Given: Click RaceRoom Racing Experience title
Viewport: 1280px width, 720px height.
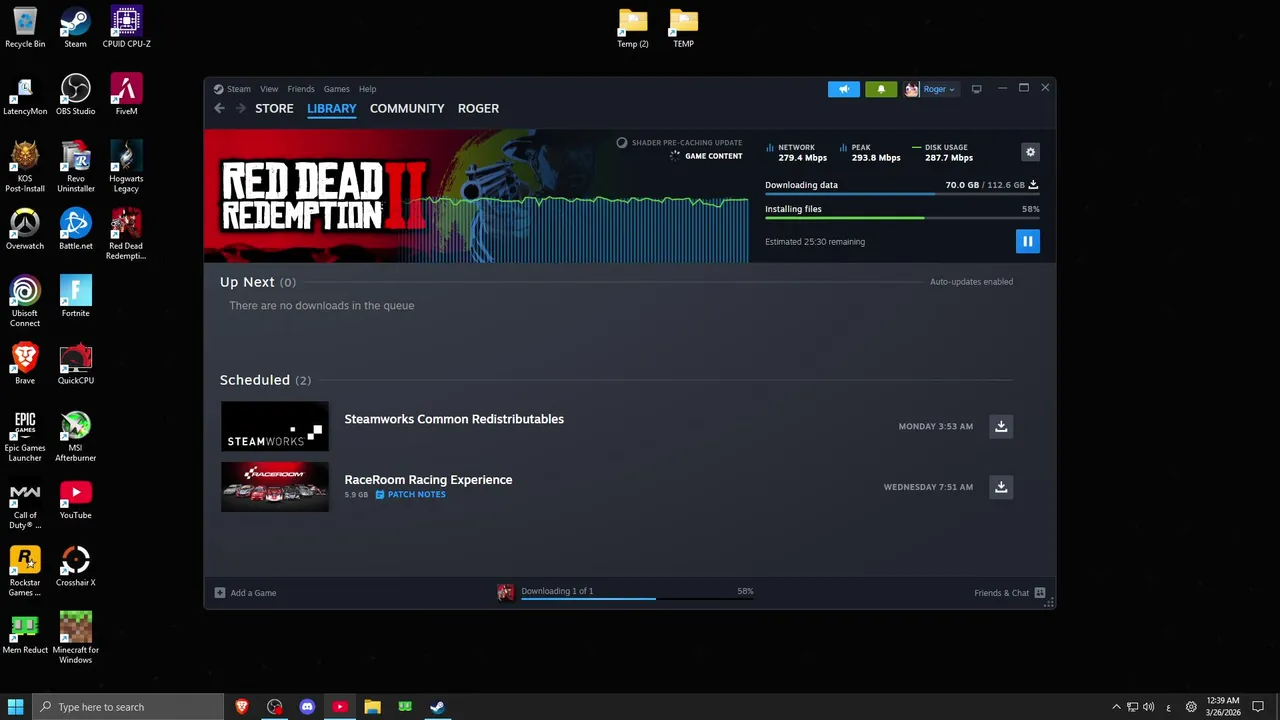Looking at the screenshot, I should tap(428, 480).
